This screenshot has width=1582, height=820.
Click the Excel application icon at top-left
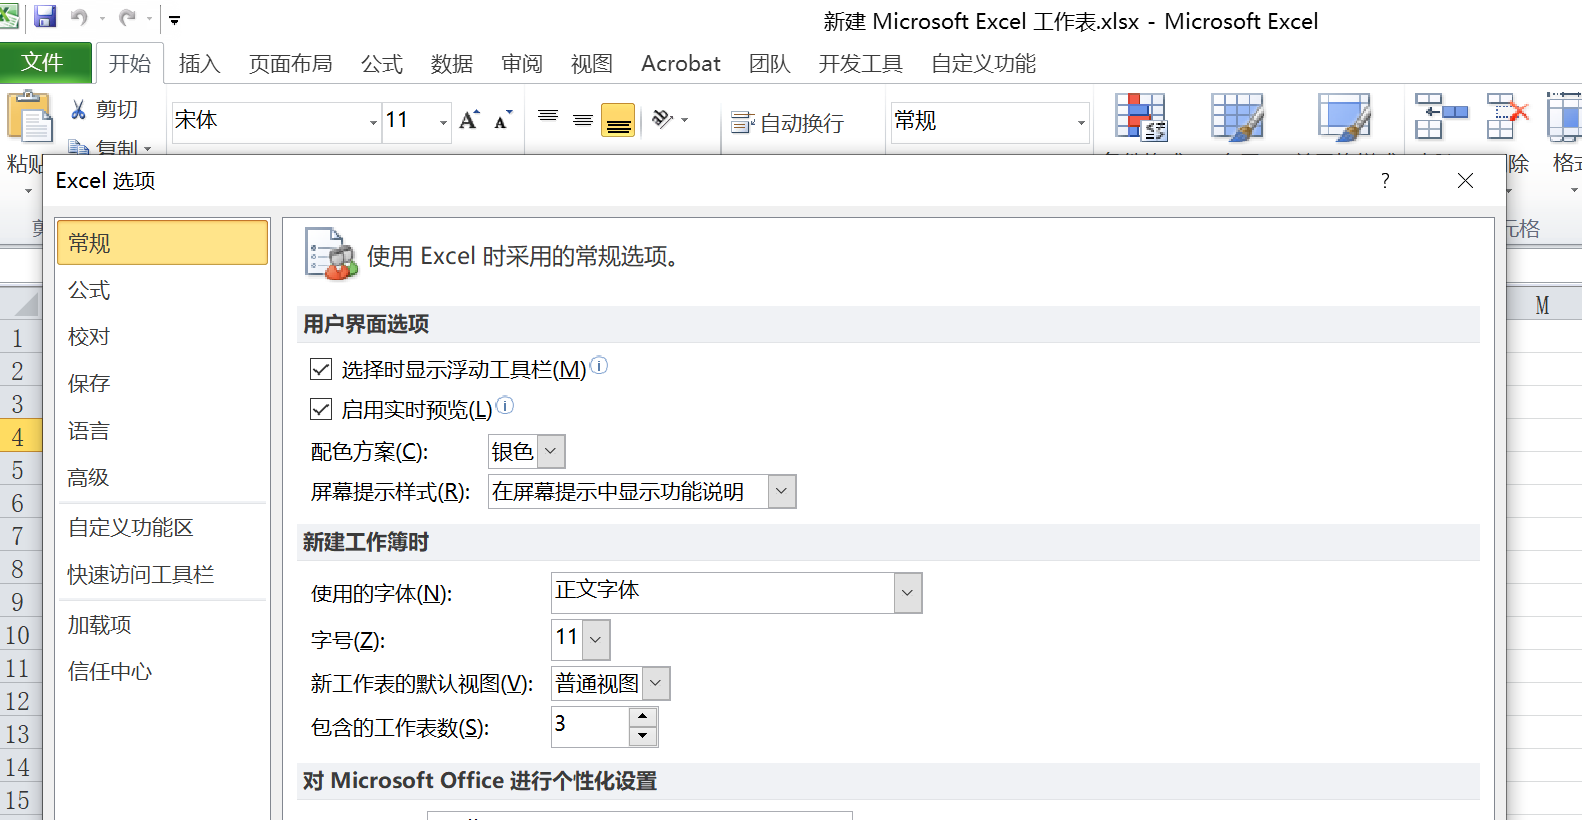click(9, 16)
